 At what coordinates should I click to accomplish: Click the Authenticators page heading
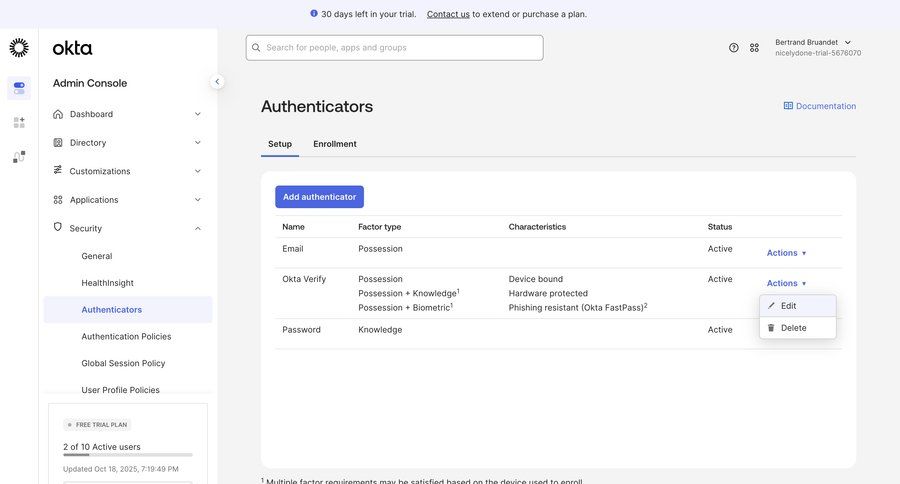pos(317,106)
